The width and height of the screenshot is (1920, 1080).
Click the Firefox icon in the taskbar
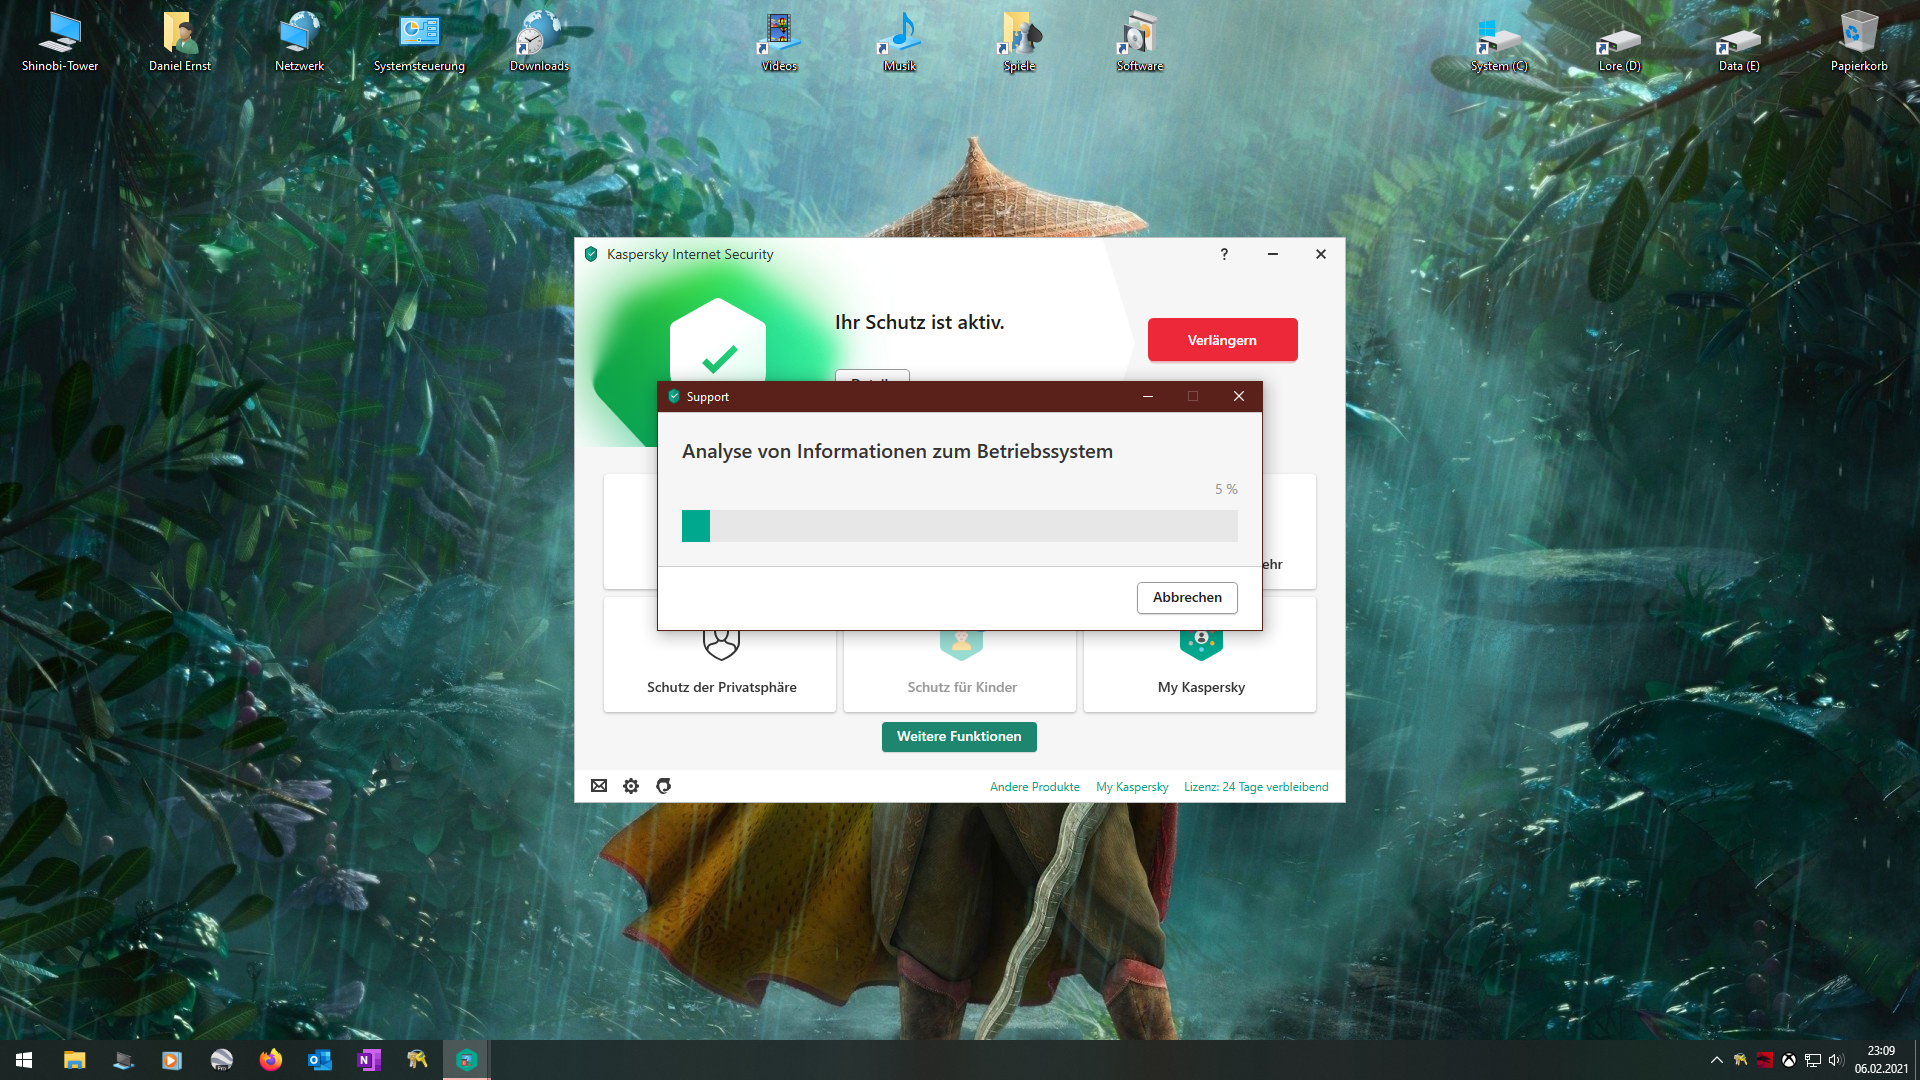(x=270, y=1060)
